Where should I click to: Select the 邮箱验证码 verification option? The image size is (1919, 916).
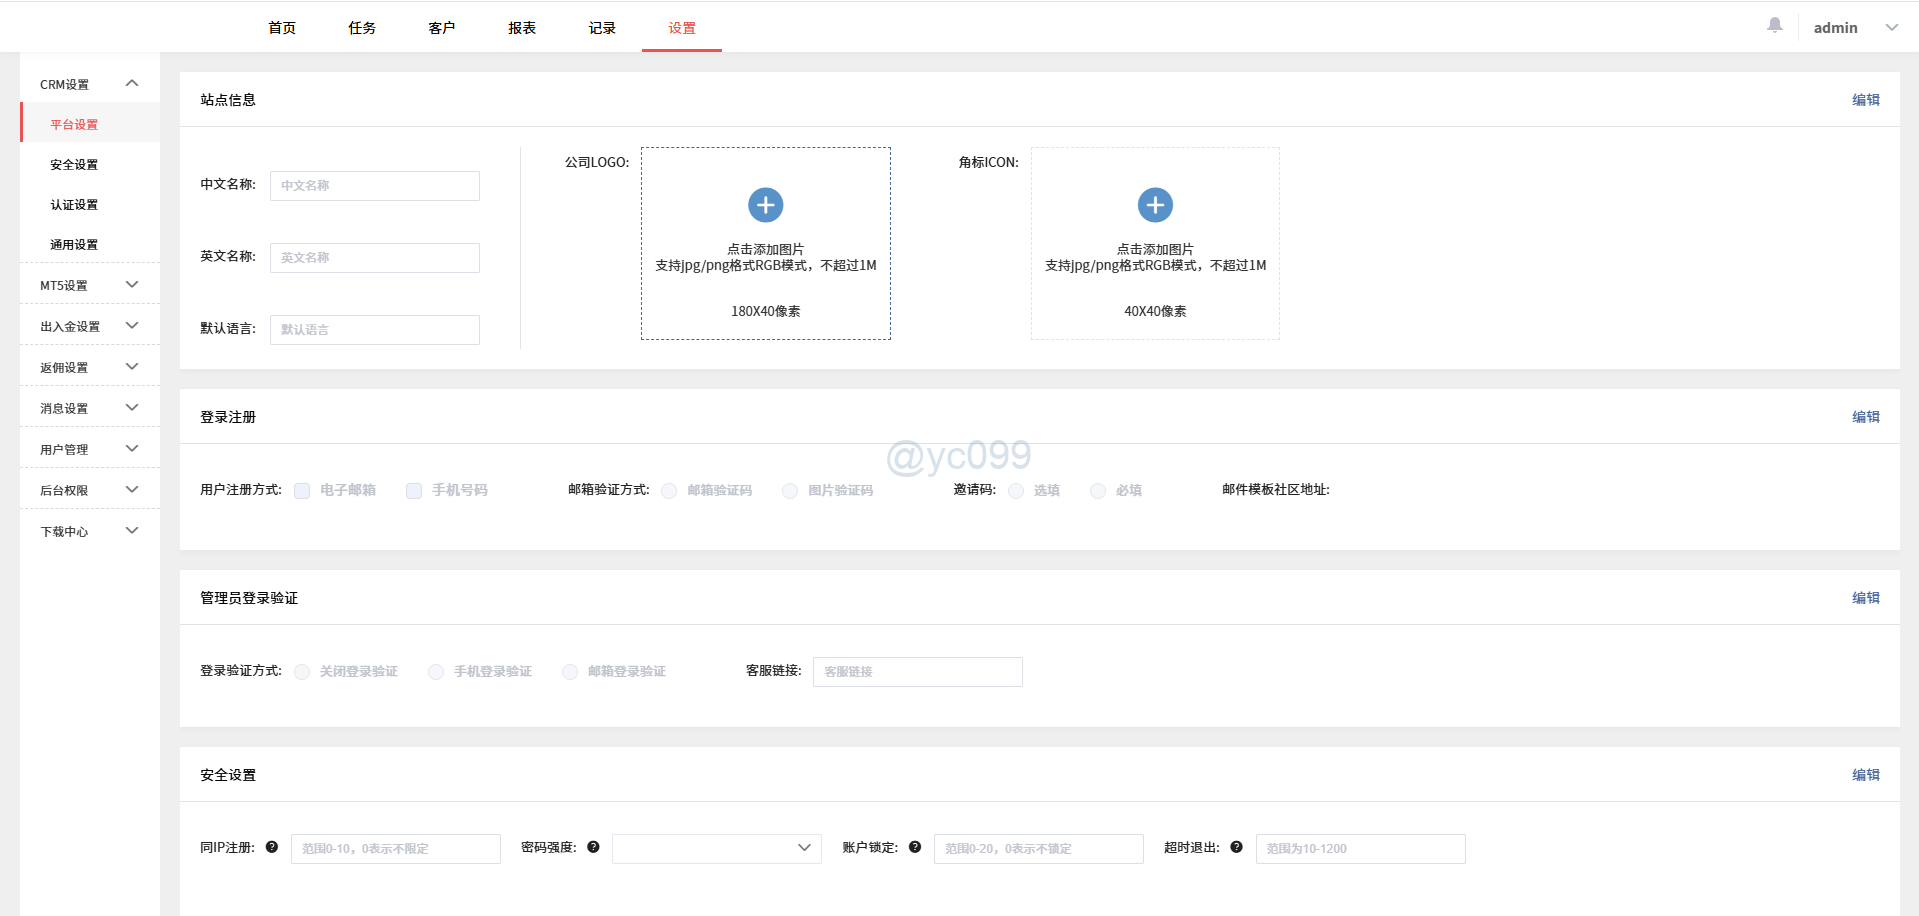(668, 490)
